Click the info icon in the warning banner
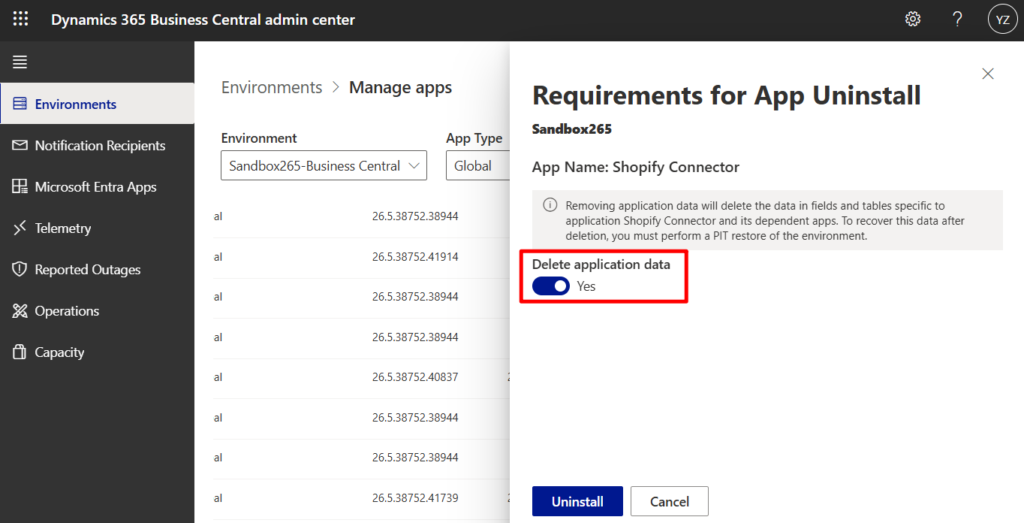Screen dimensions: 1024x523 [x=550, y=204]
